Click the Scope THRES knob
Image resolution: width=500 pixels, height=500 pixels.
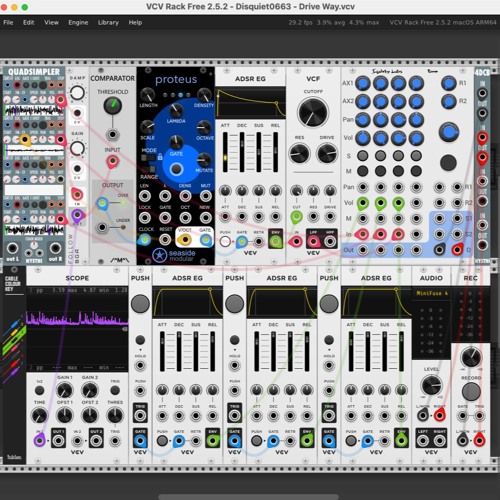point(115,415)
